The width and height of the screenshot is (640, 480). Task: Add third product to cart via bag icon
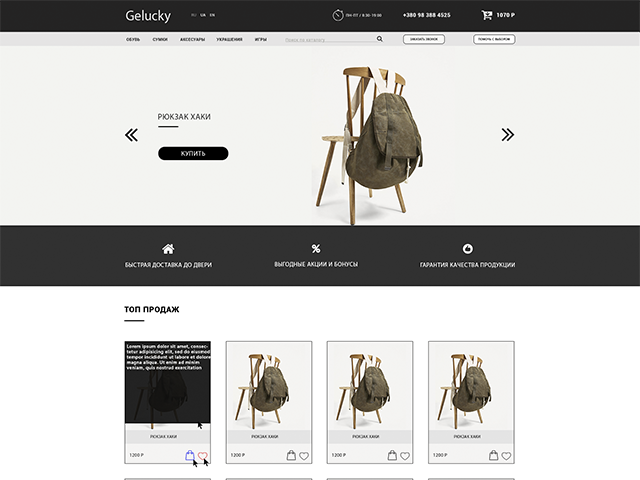coord(392,455)
